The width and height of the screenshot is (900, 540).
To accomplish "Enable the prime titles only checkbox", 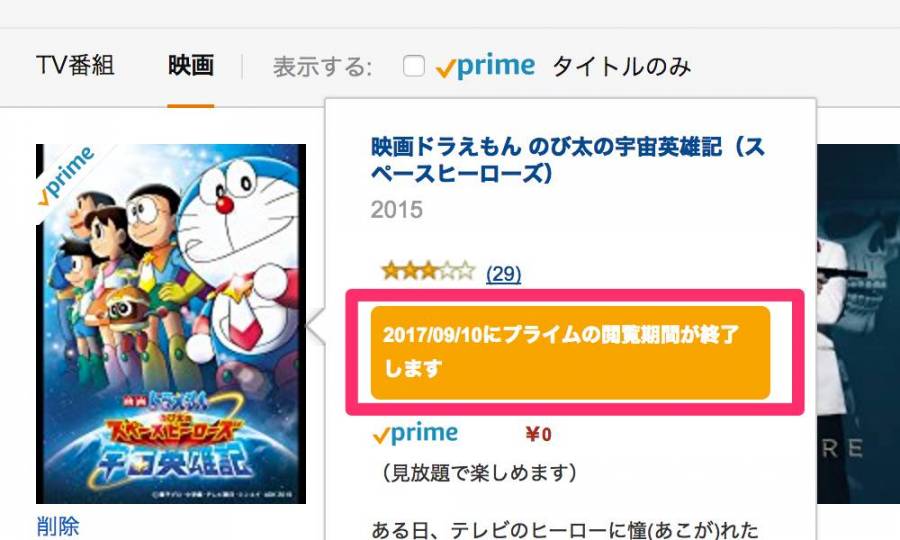I will coord(414,66).
